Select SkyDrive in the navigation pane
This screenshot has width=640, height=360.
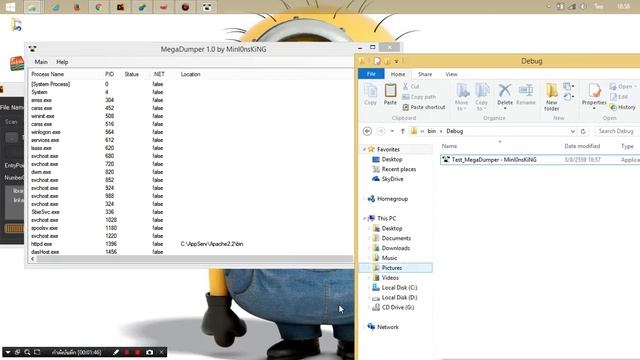tap(392, 179)
